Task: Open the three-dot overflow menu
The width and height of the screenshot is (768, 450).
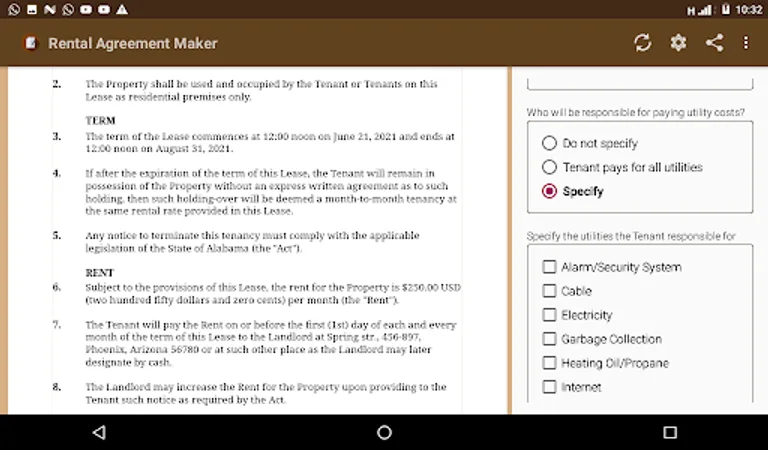Action: [745, 43]
